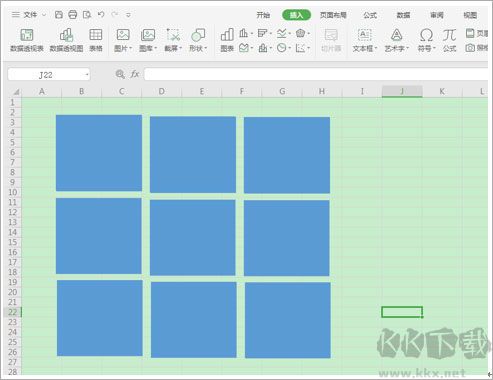The height and width of the screenshot is (380, 493).
Task: Click the zoom magnifier beside fx
Action: click(120, 74)
